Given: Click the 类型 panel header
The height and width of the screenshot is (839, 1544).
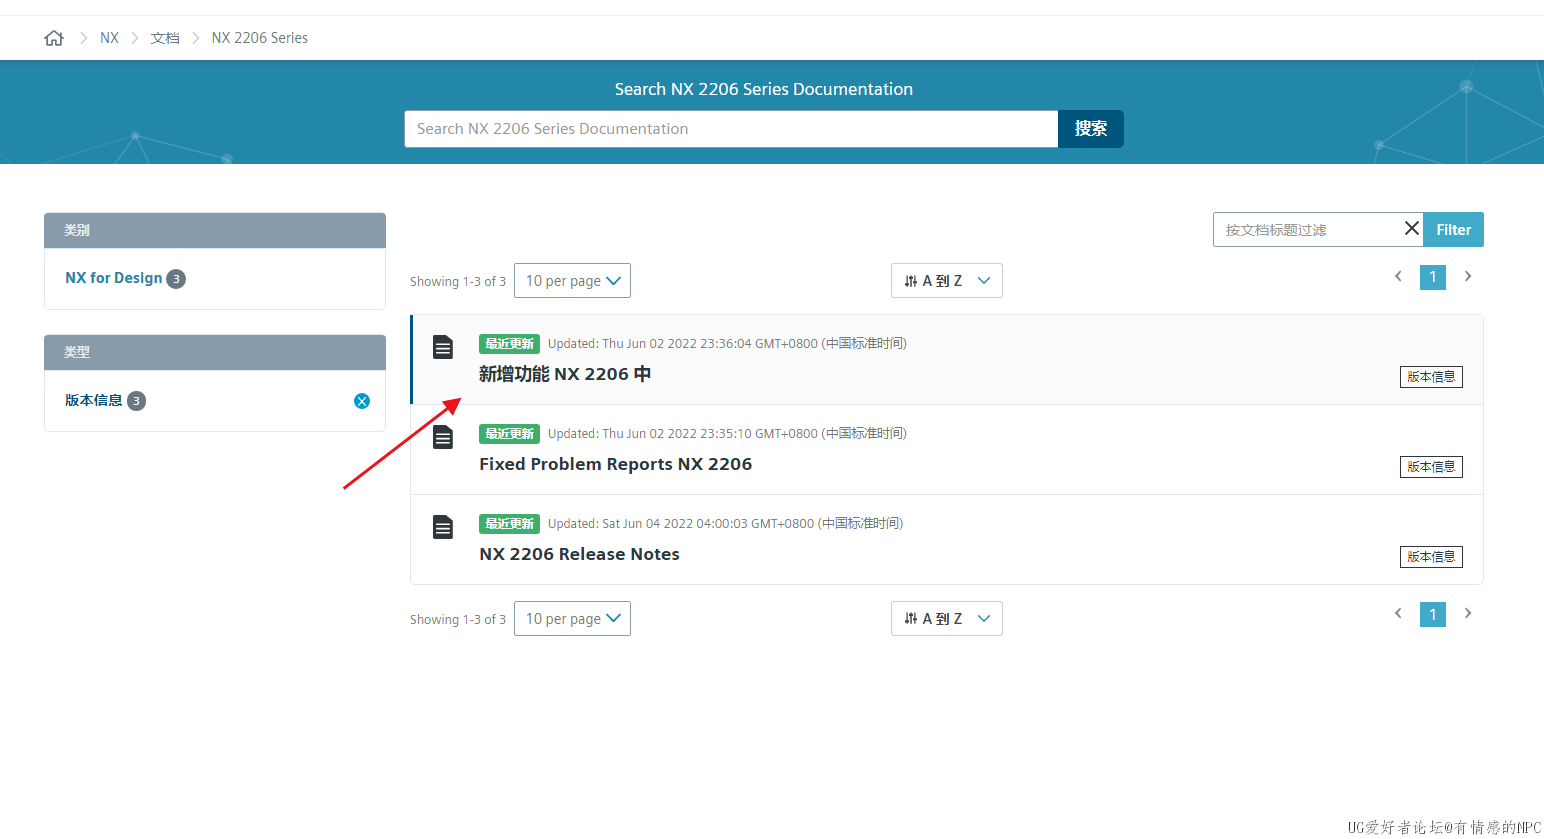Looking at the screenshot, I should (215, 352).
